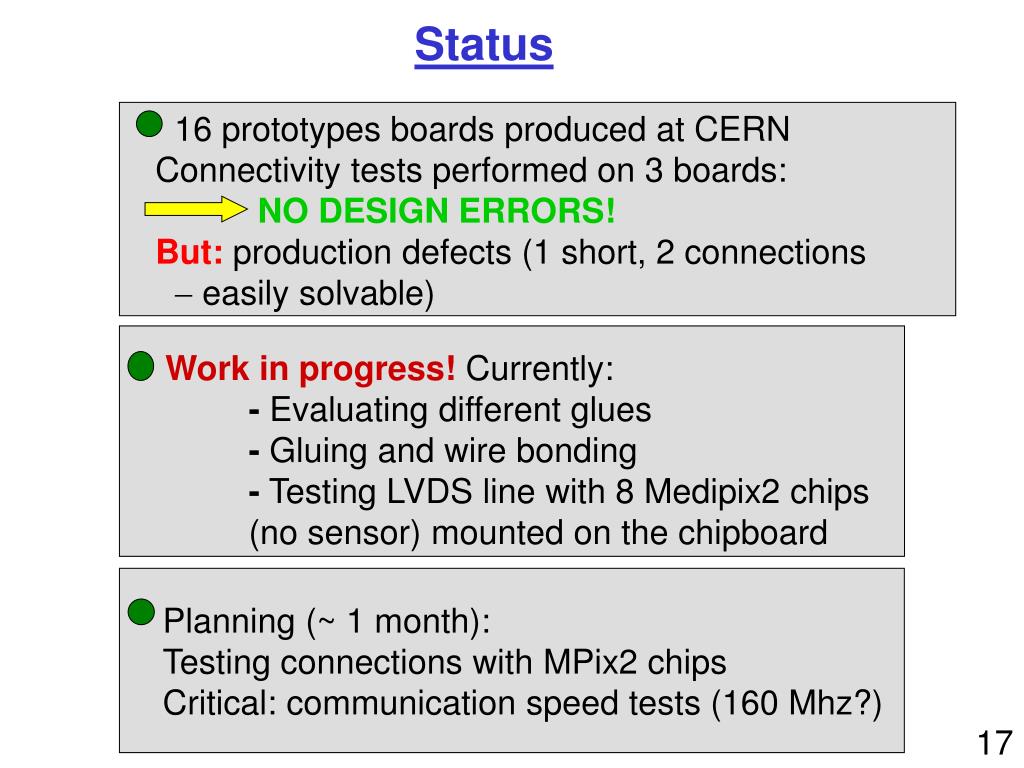Click the Testing connections with MPix2 chips line
The height and width of the screenshot is (768, 1024).
pyautogui.click(x=445, y=663)
